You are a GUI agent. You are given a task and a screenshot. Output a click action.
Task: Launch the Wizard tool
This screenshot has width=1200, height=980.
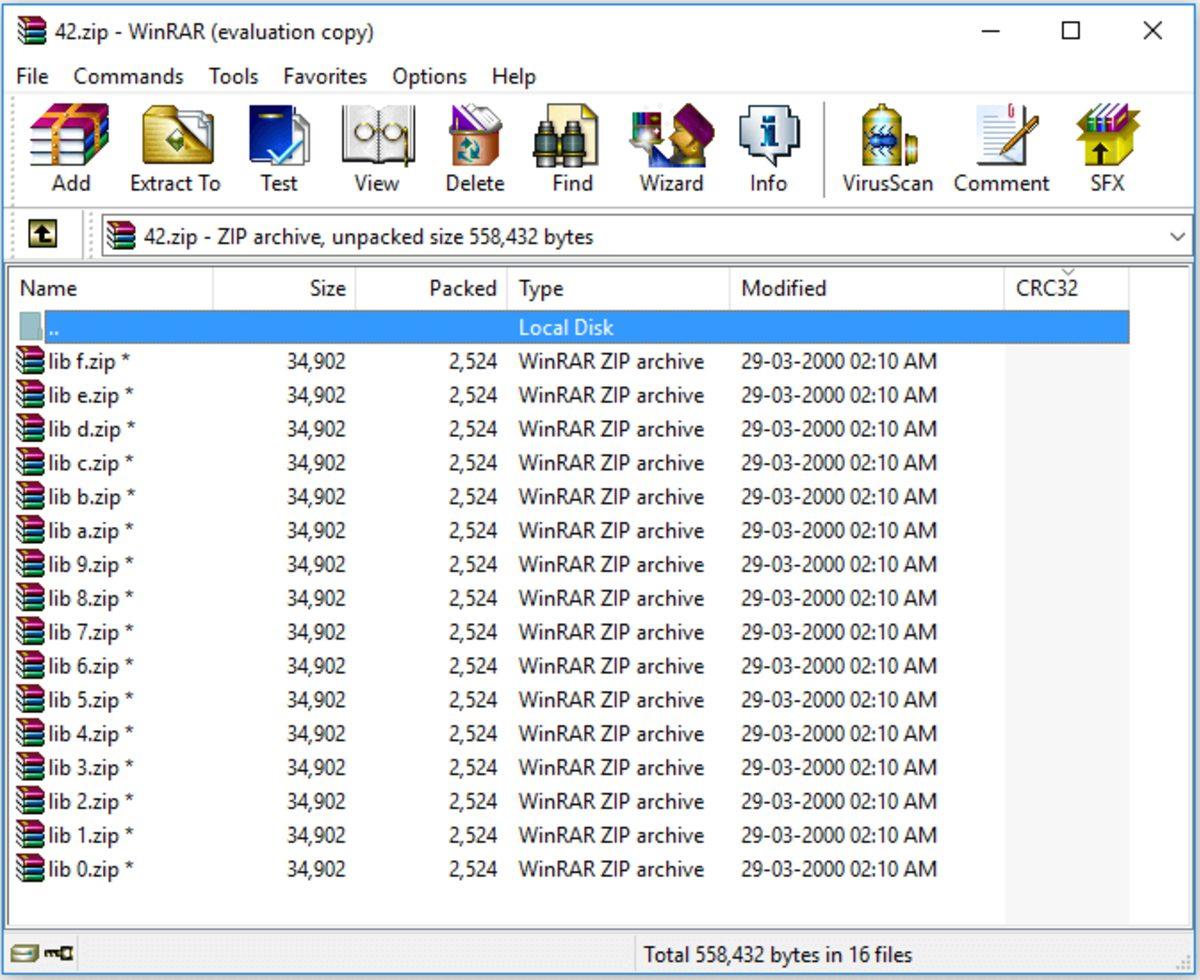coord(671,148)
